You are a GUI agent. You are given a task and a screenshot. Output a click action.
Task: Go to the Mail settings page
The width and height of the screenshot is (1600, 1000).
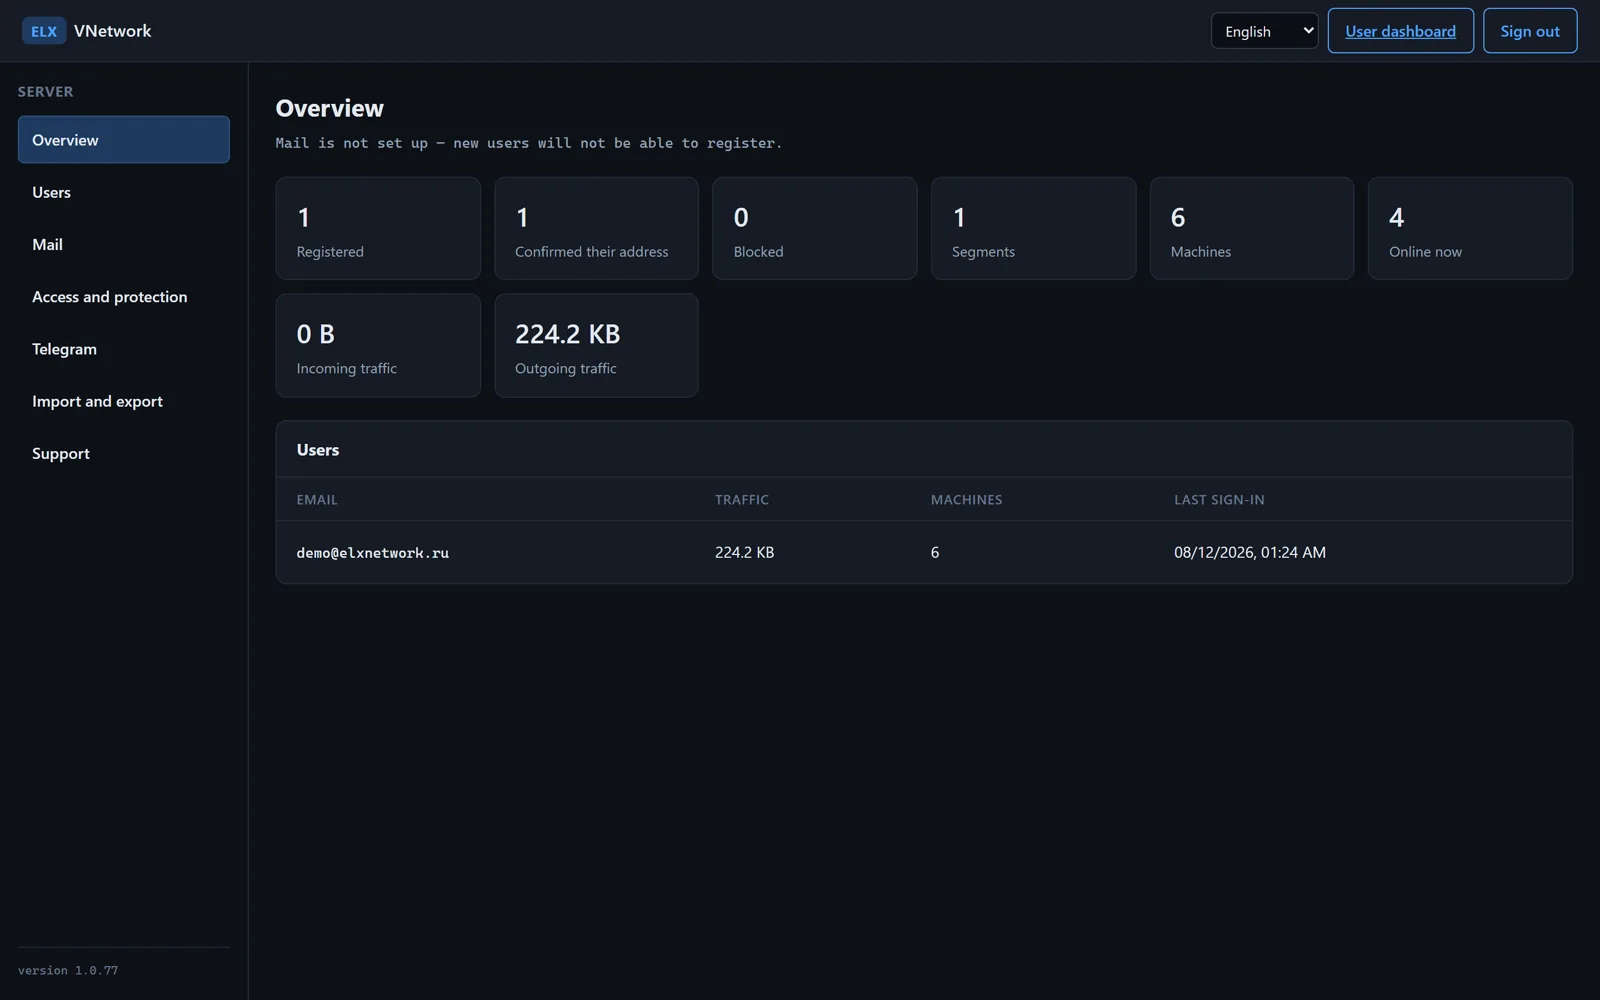click(124, 244)
